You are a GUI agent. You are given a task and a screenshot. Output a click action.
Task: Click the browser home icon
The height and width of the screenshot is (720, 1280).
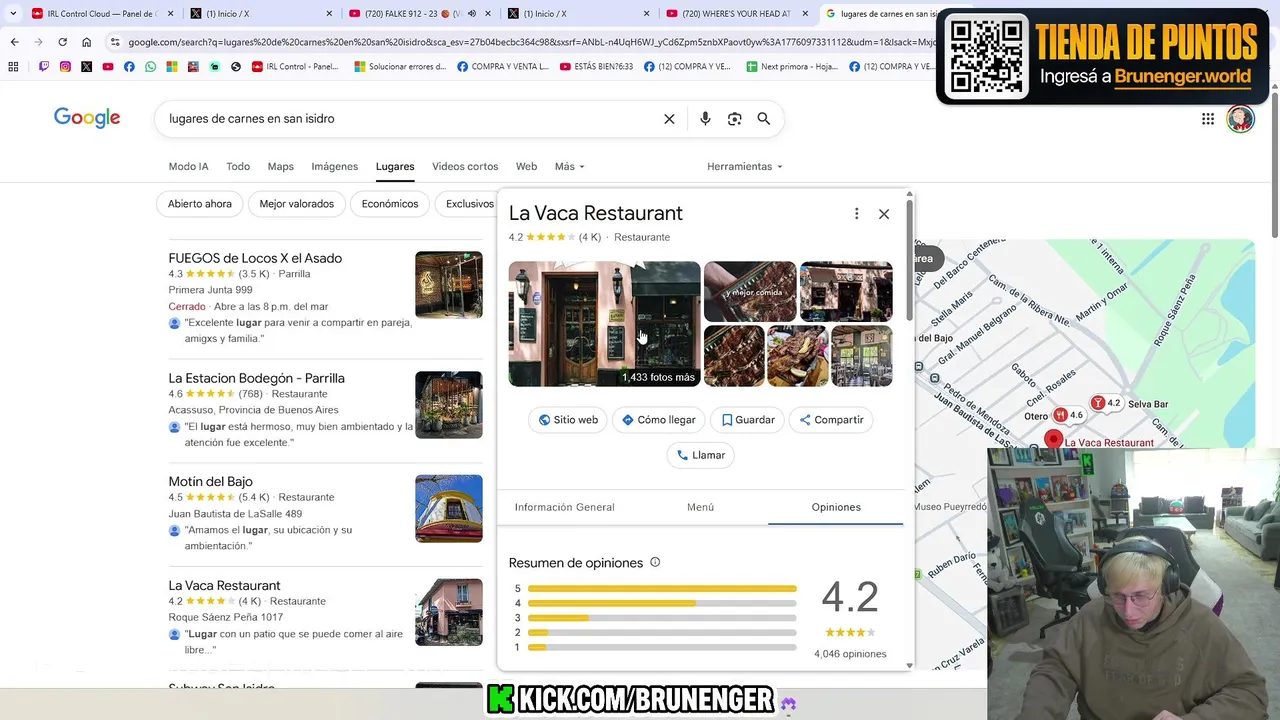coord(86,42)
